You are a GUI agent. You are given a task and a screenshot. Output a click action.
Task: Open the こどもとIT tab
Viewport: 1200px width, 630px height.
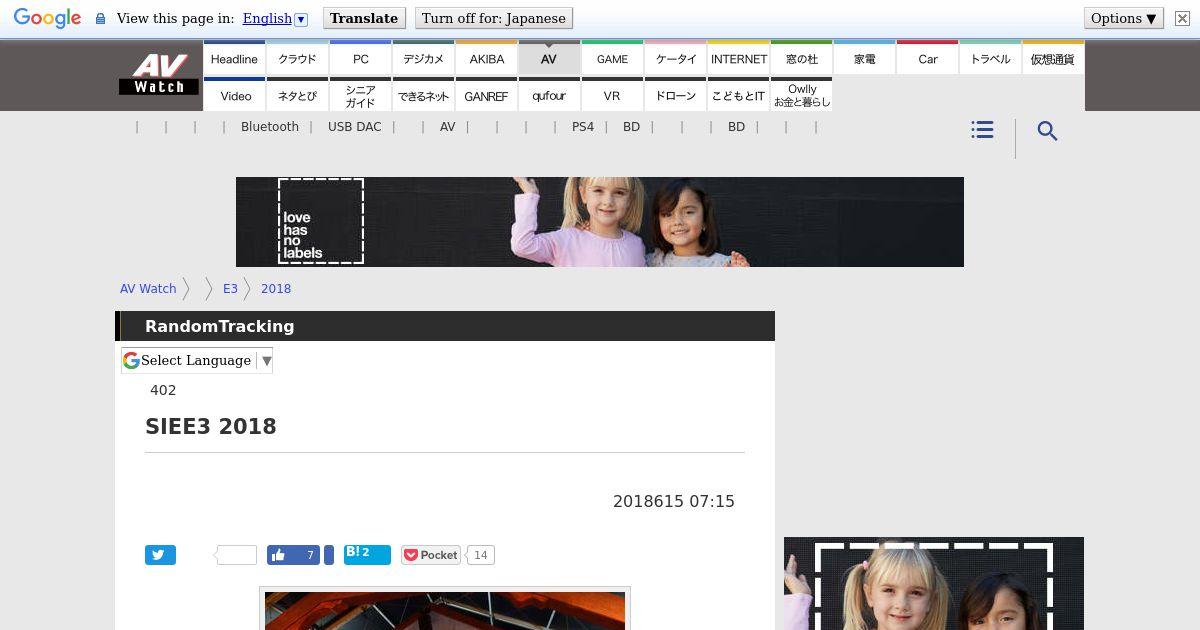click(739, 95)
